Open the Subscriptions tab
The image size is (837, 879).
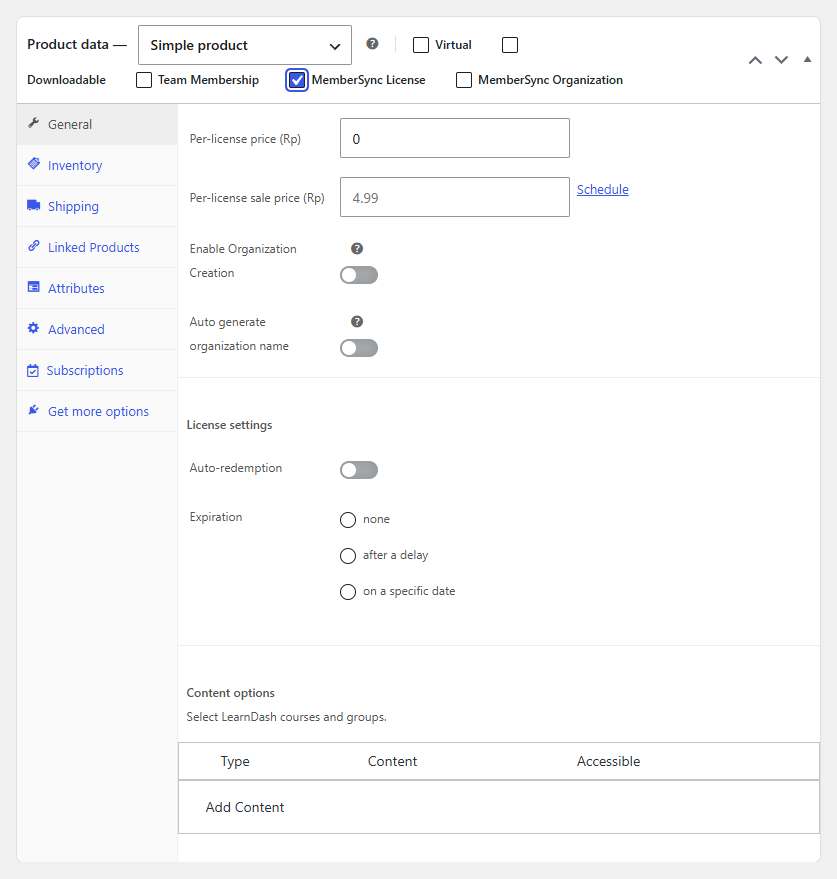97,370
